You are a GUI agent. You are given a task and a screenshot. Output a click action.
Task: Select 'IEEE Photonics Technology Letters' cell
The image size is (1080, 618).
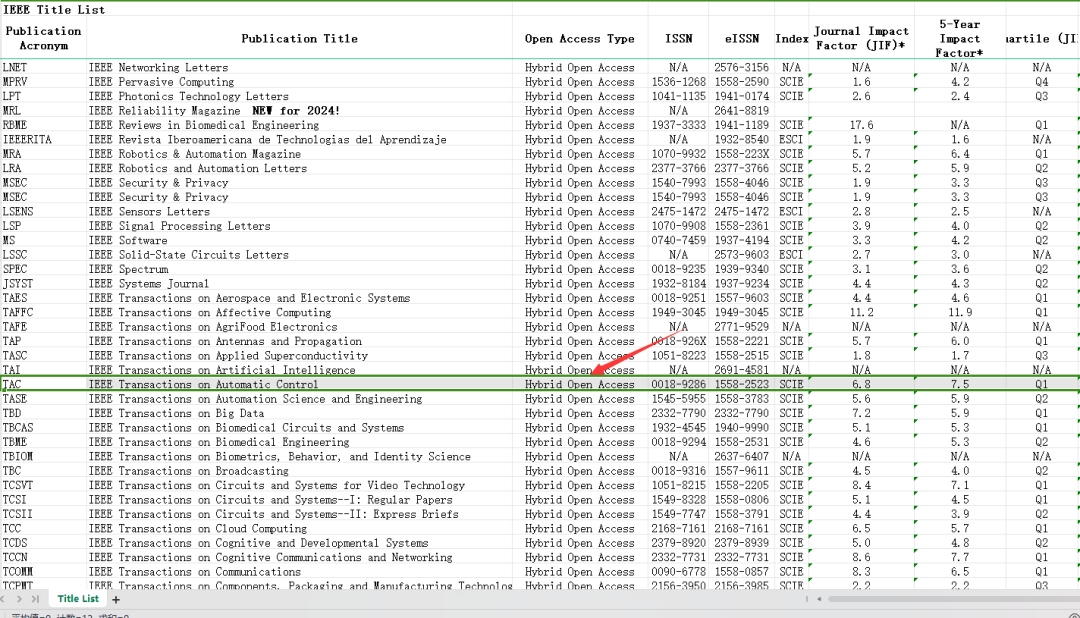tap(300, 96)
